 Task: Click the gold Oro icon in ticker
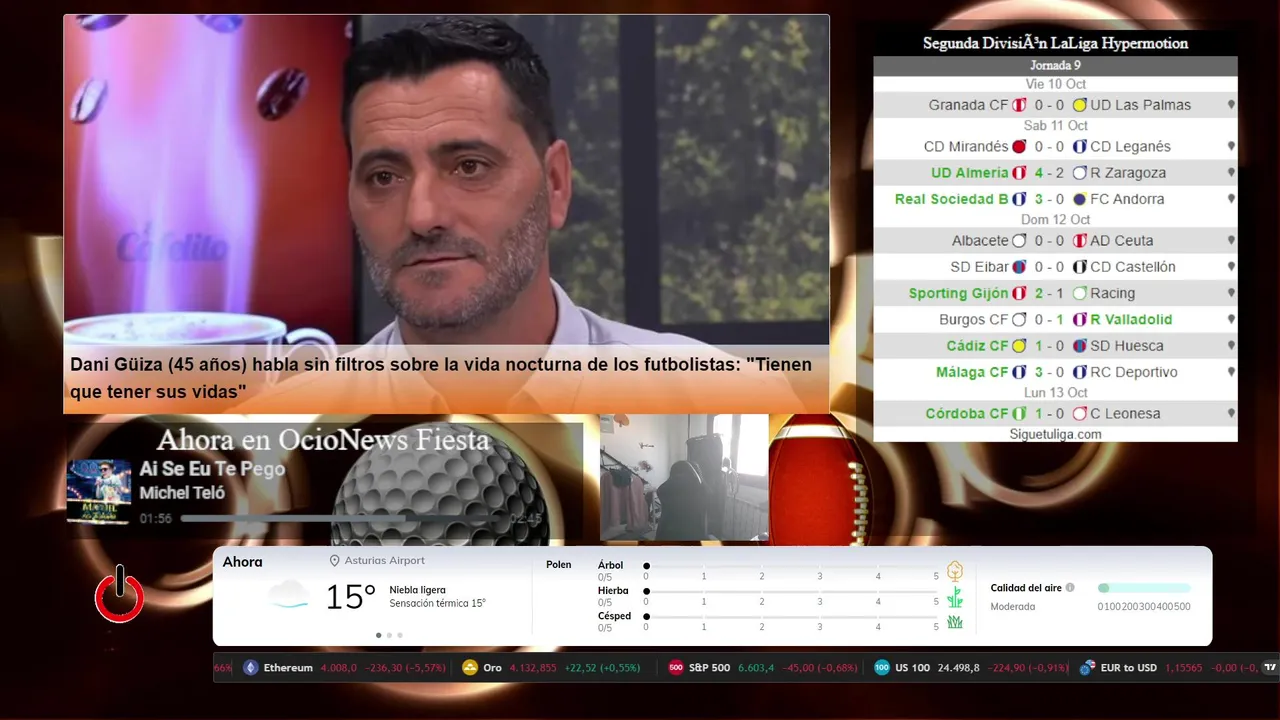point(470,667)
